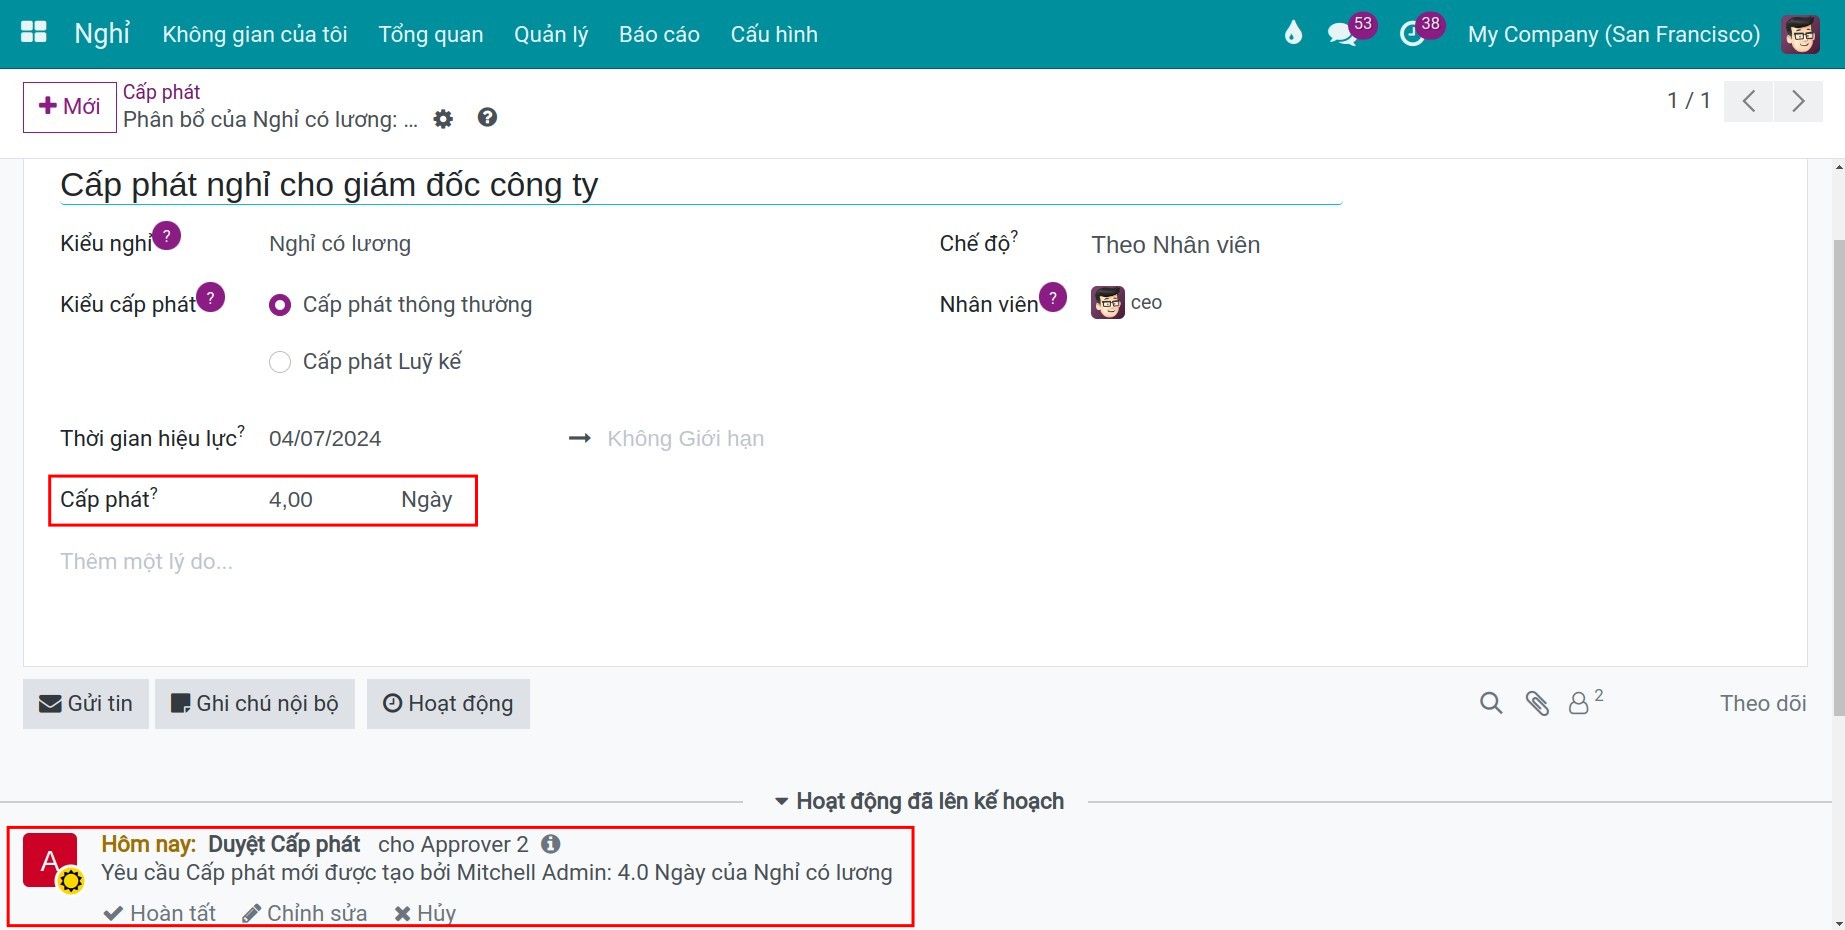Click the Gửi tin button
This screenshot has width=1845, height=930.
86,704
